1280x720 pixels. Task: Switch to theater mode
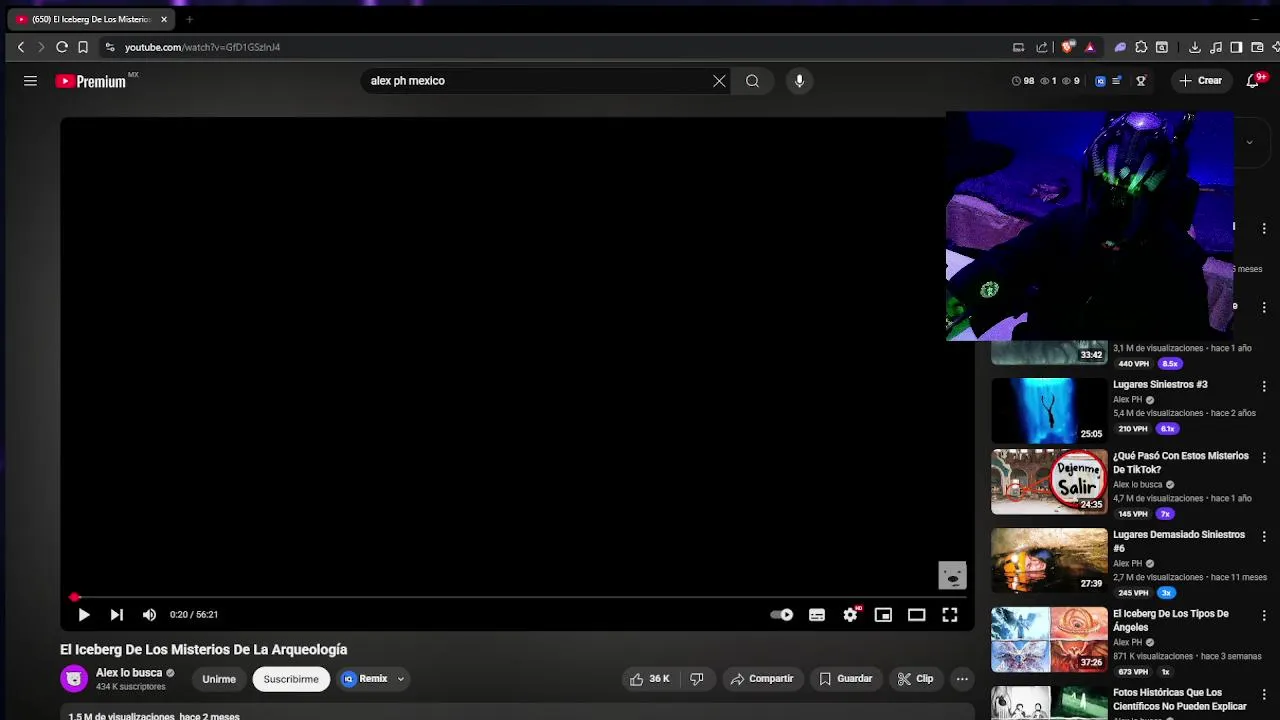916,615
